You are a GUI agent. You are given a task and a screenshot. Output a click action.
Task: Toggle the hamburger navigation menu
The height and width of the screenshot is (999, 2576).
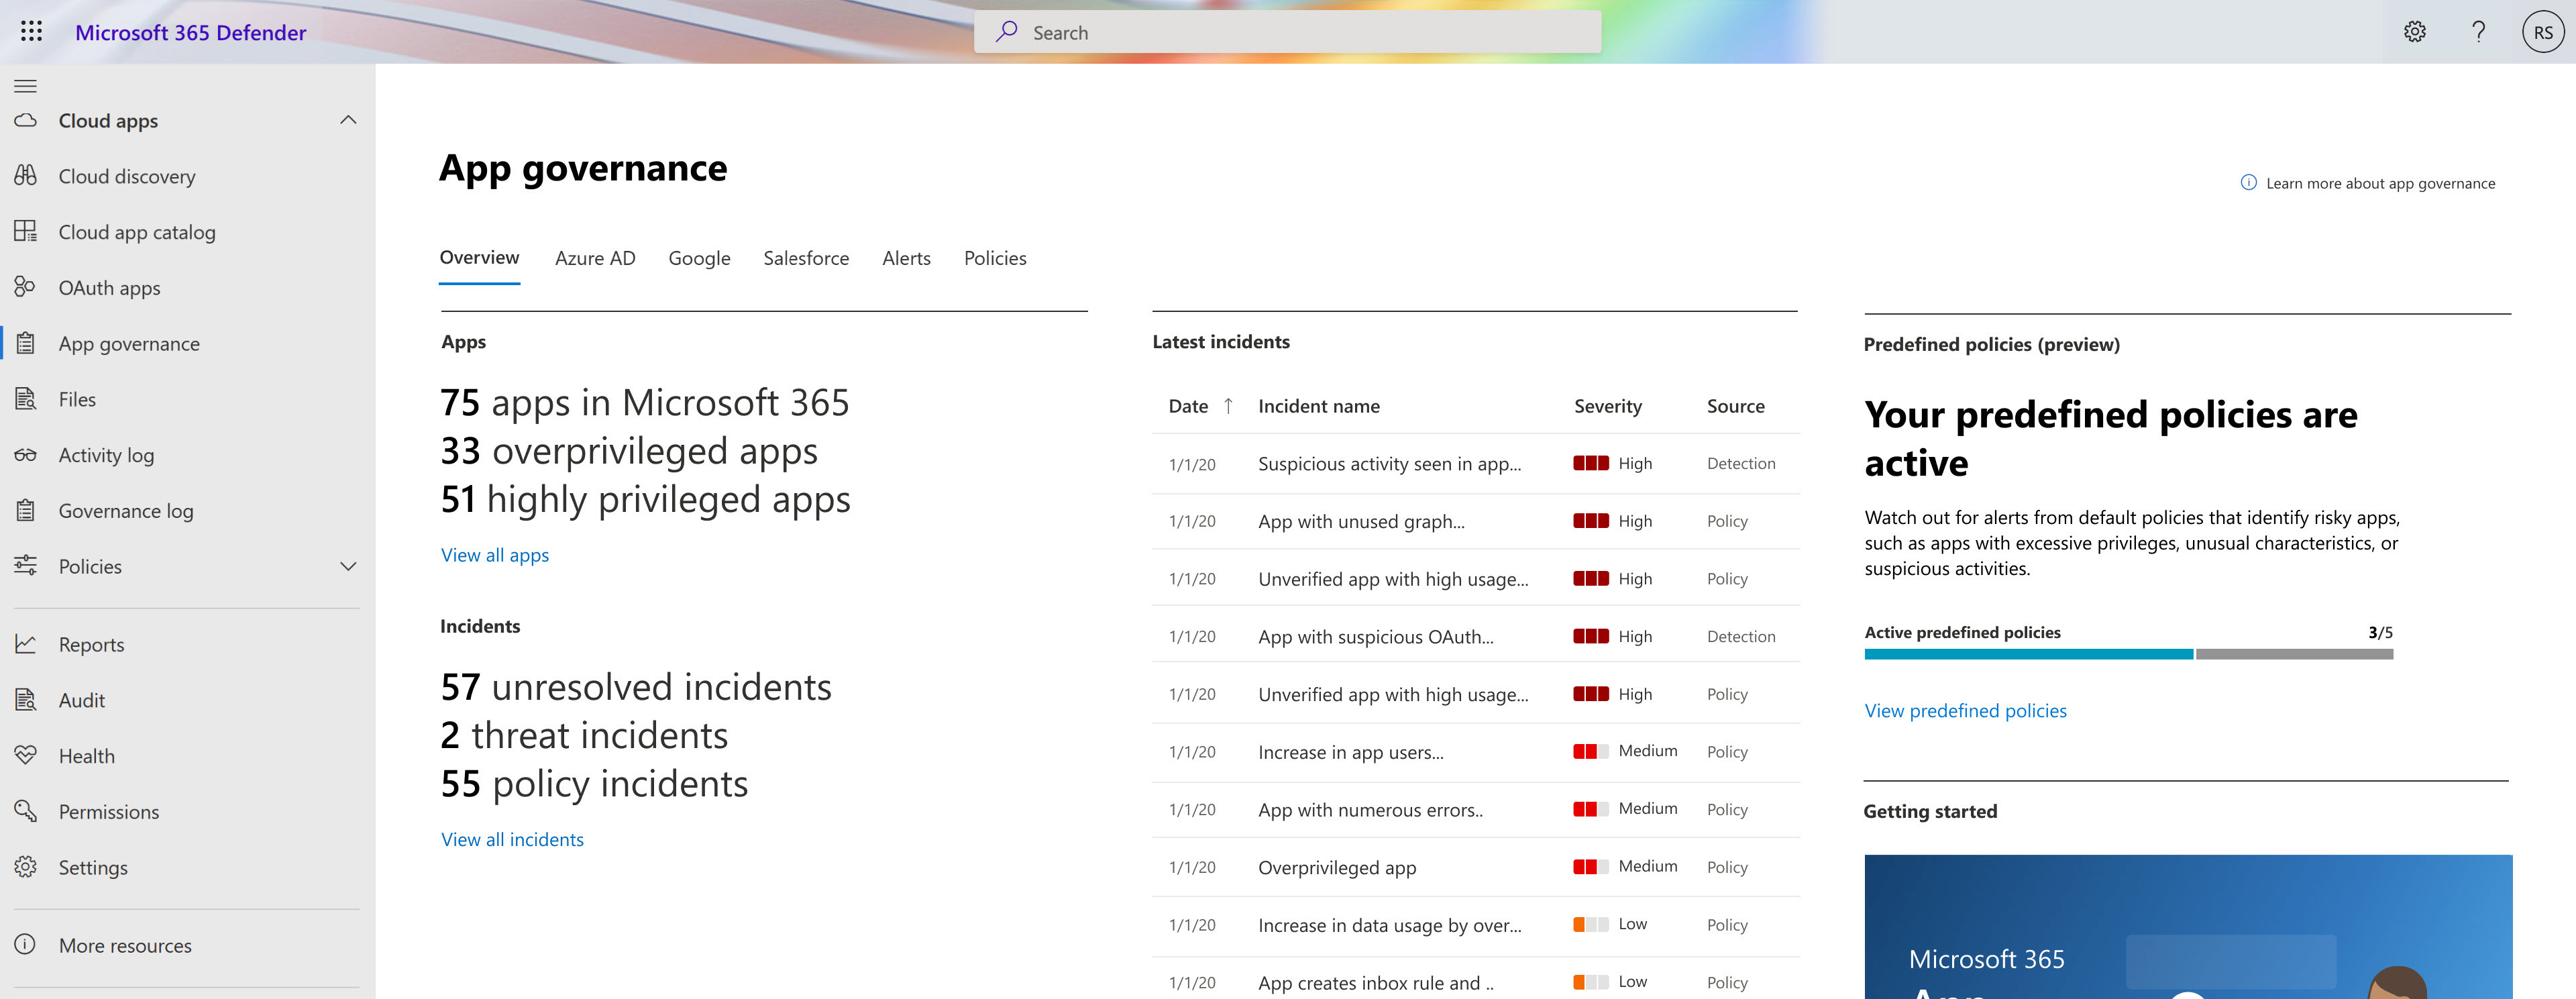(26, 86)
